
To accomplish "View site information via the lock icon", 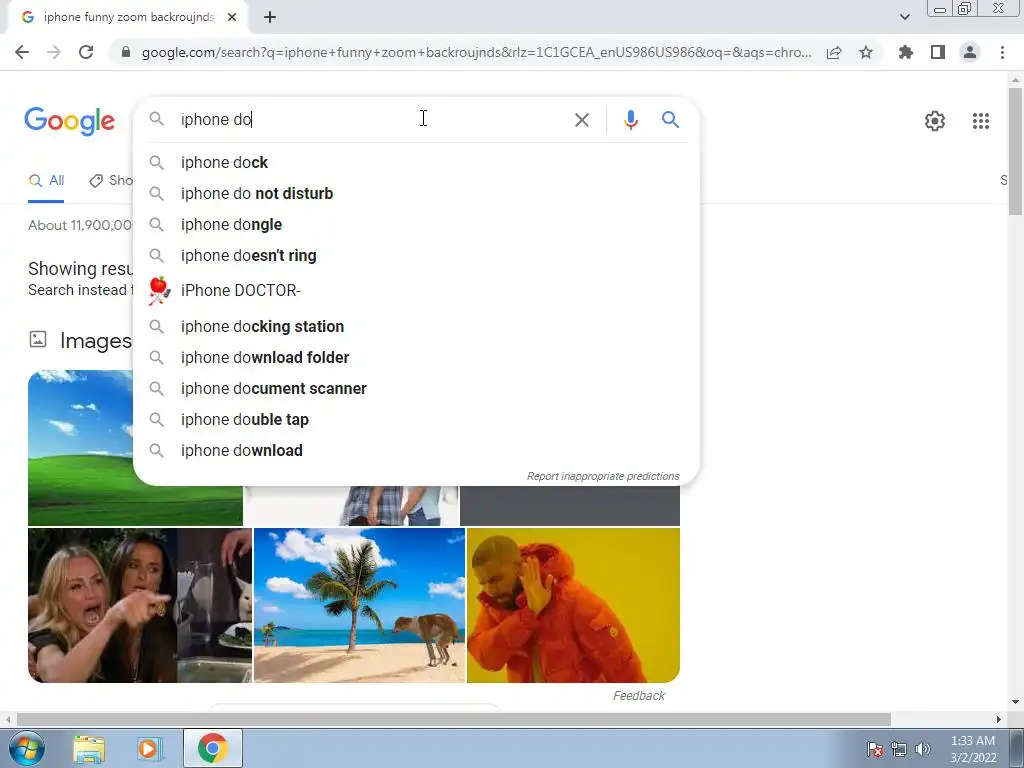I will coord(126,52).
